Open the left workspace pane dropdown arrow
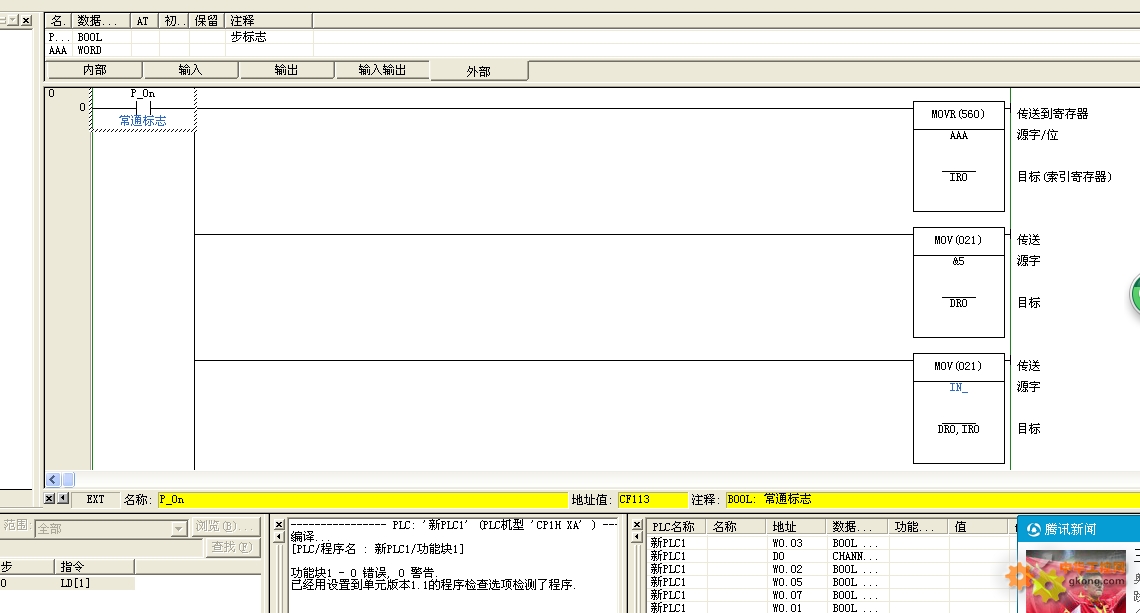 point(12,20)
